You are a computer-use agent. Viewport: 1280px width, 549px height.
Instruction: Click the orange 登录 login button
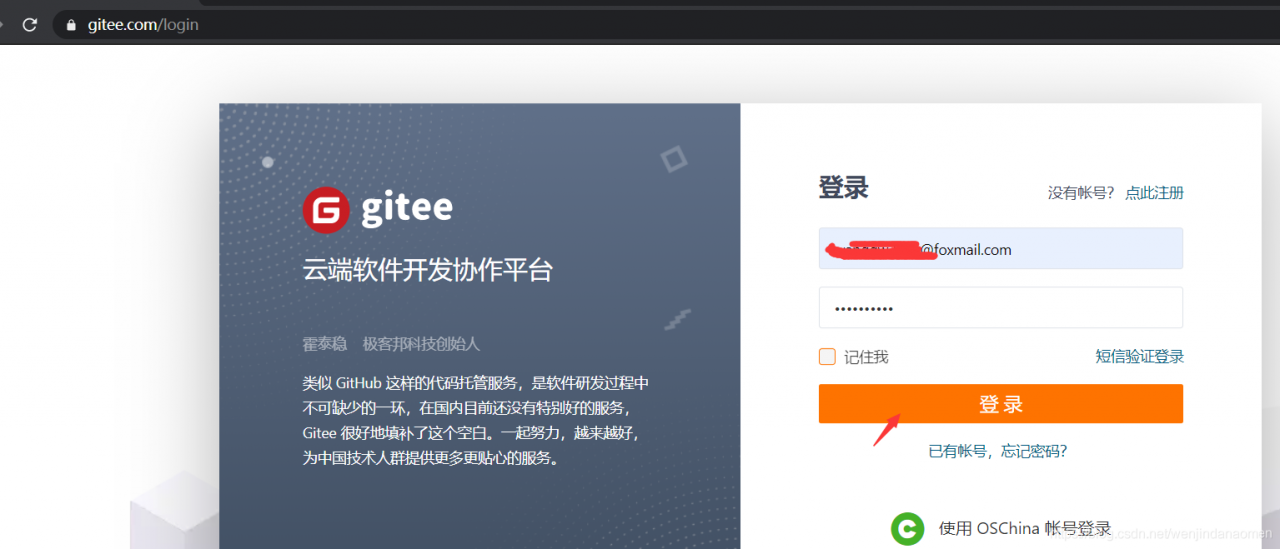pos(1000,404)
